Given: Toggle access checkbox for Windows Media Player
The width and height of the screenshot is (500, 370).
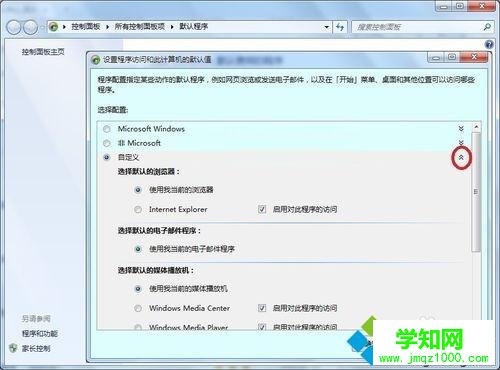Looking at the screenshot, I should (x=262, y=327).
